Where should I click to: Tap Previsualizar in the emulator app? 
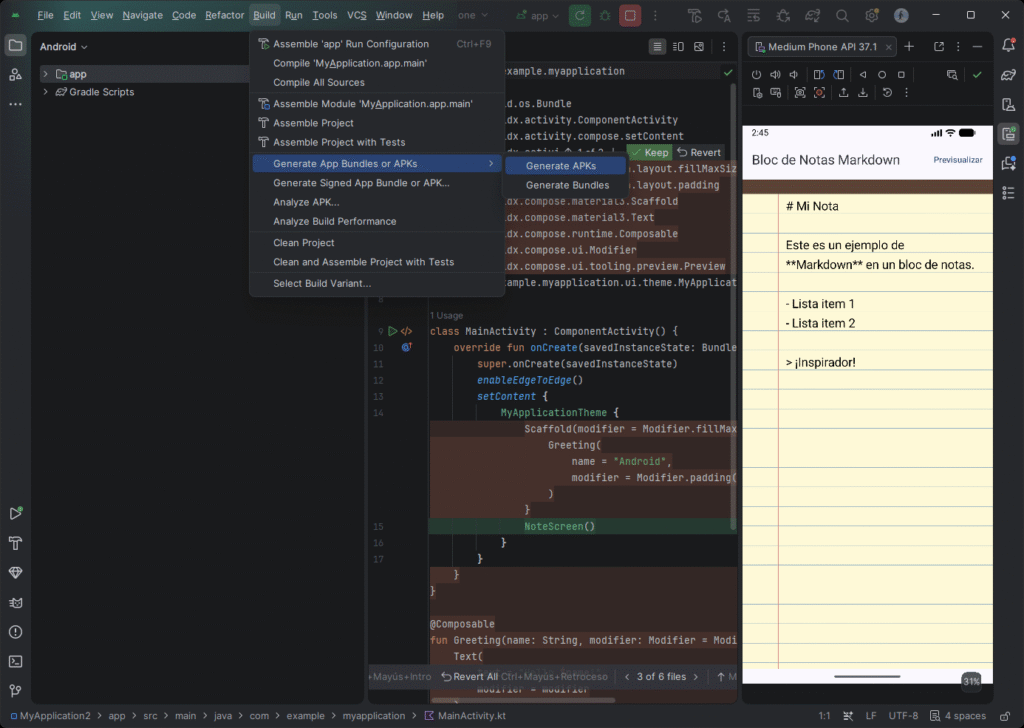click(957, 160)
